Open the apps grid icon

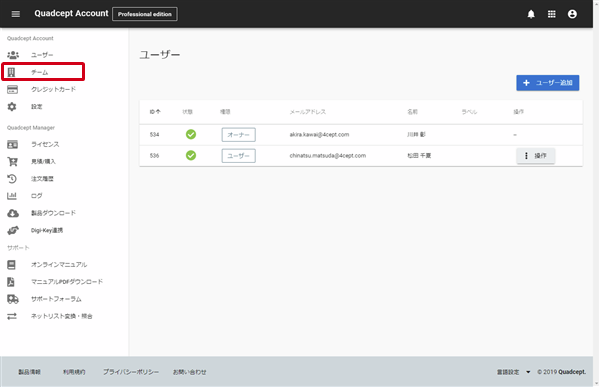point(551,14)
